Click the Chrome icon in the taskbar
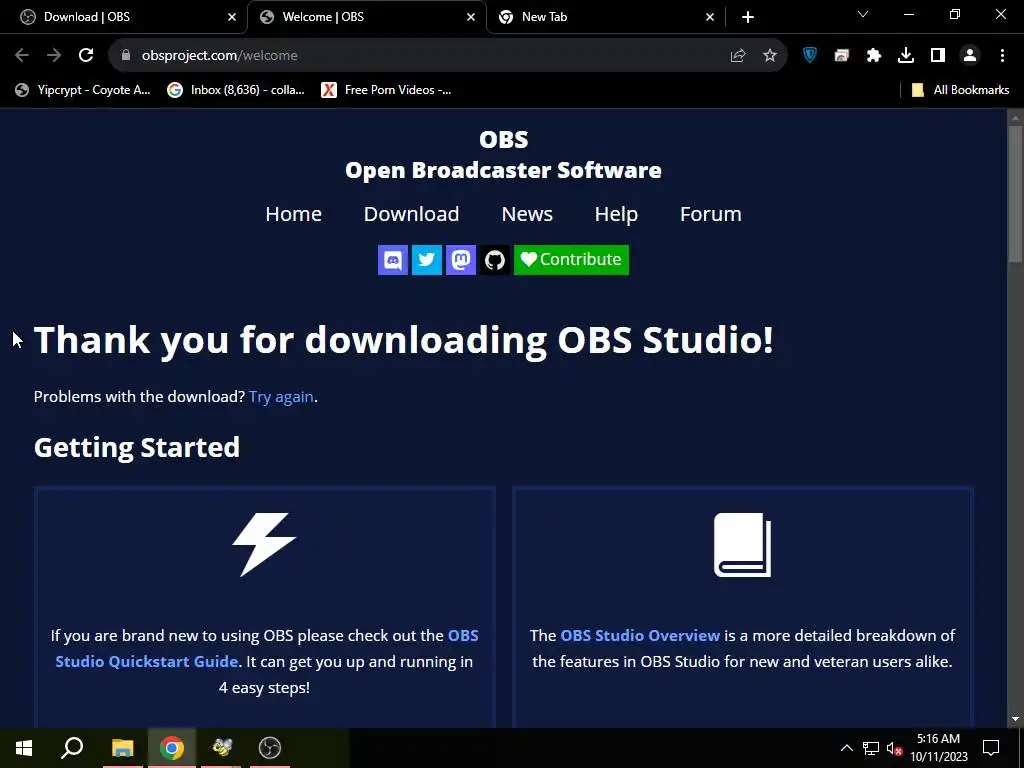1024x768 pixels. (x=172, y=748)
